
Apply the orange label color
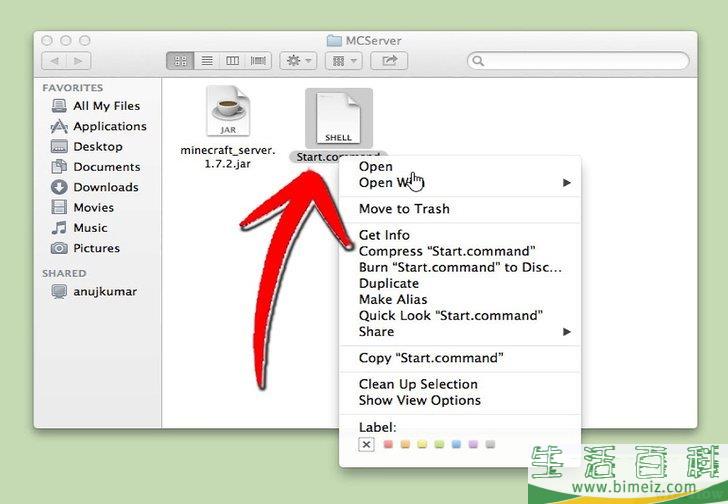pos(405,445)
